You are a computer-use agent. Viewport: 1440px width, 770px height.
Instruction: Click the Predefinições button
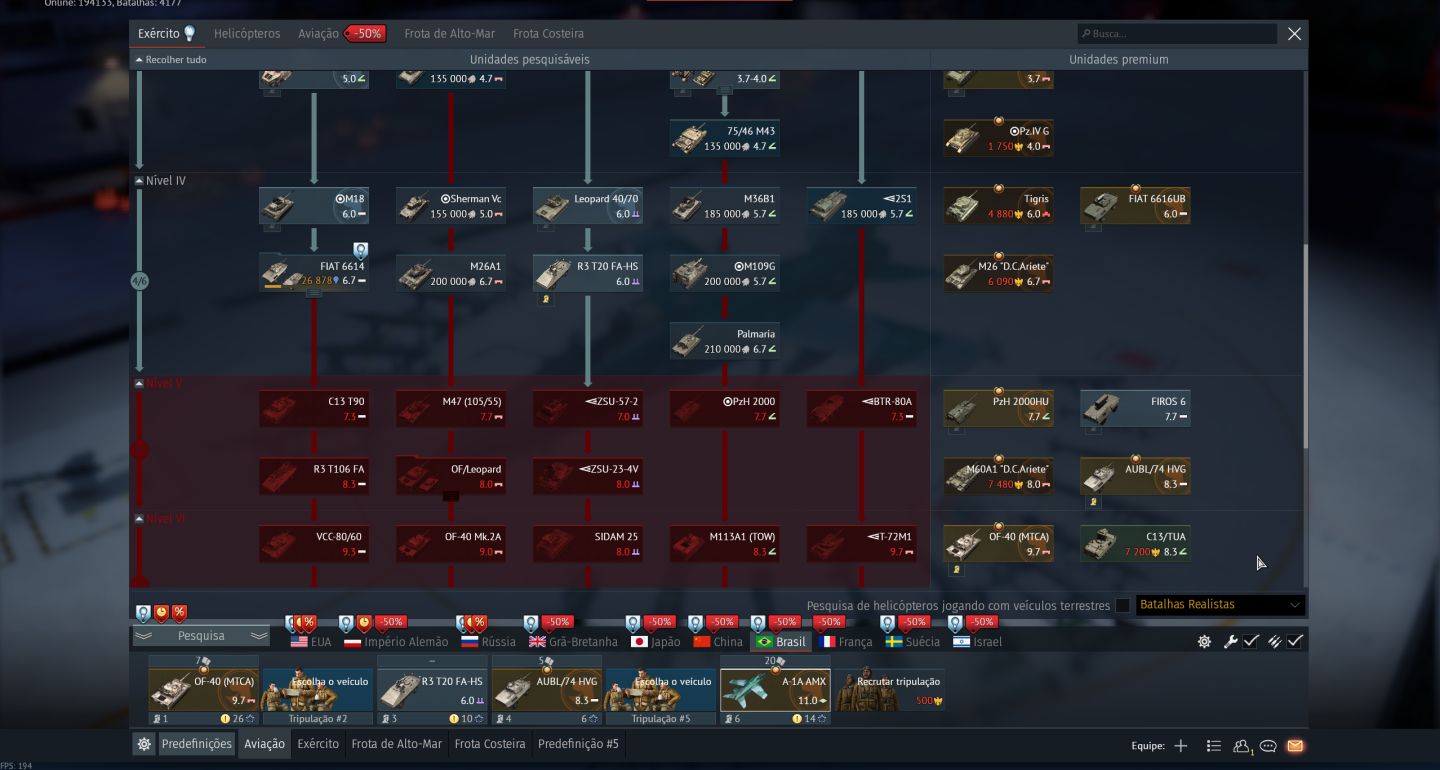(197, 744)
